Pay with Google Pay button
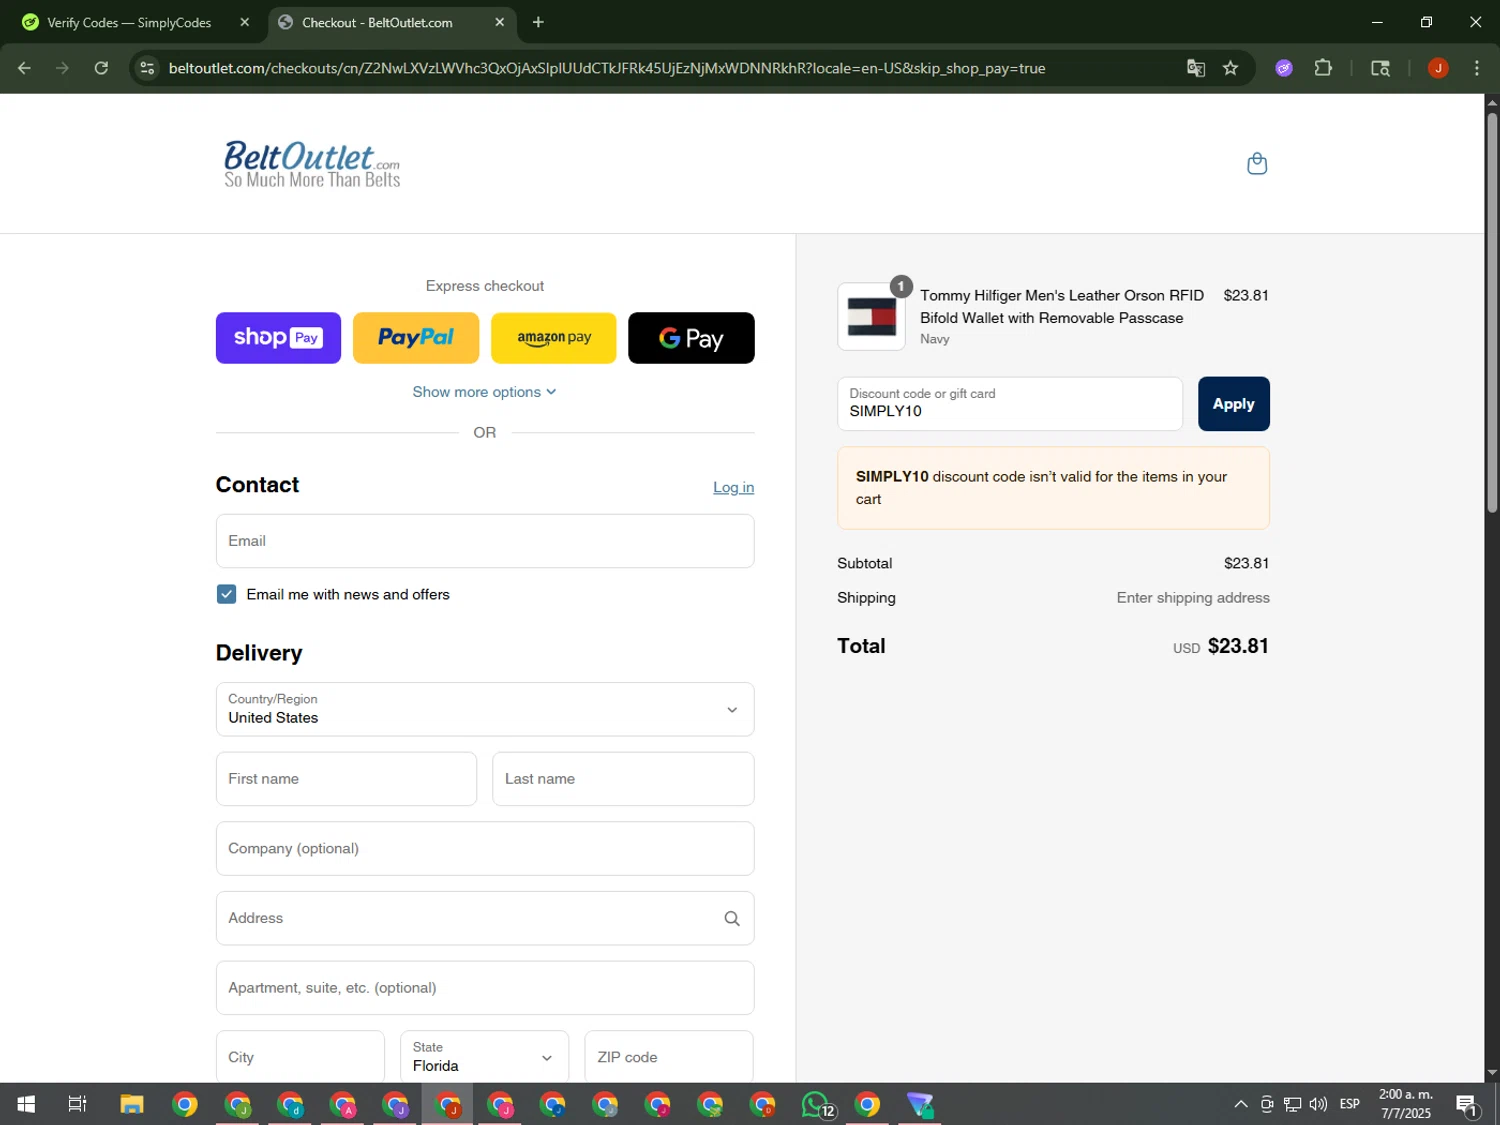The width and height of the screenshot is (1500, 1125). pyautogui.click(x=691, y=338)
